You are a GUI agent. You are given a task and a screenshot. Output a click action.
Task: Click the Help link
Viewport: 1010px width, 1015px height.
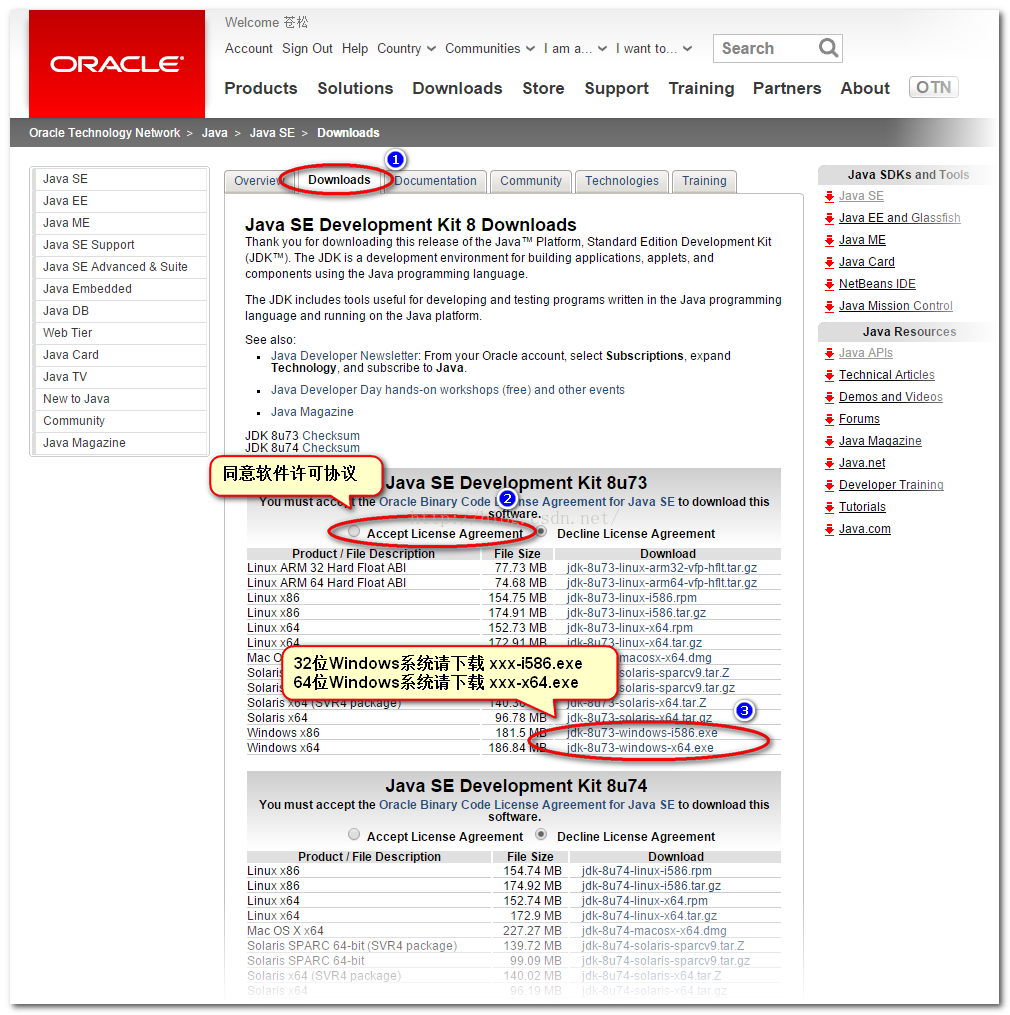click(355, 49)
